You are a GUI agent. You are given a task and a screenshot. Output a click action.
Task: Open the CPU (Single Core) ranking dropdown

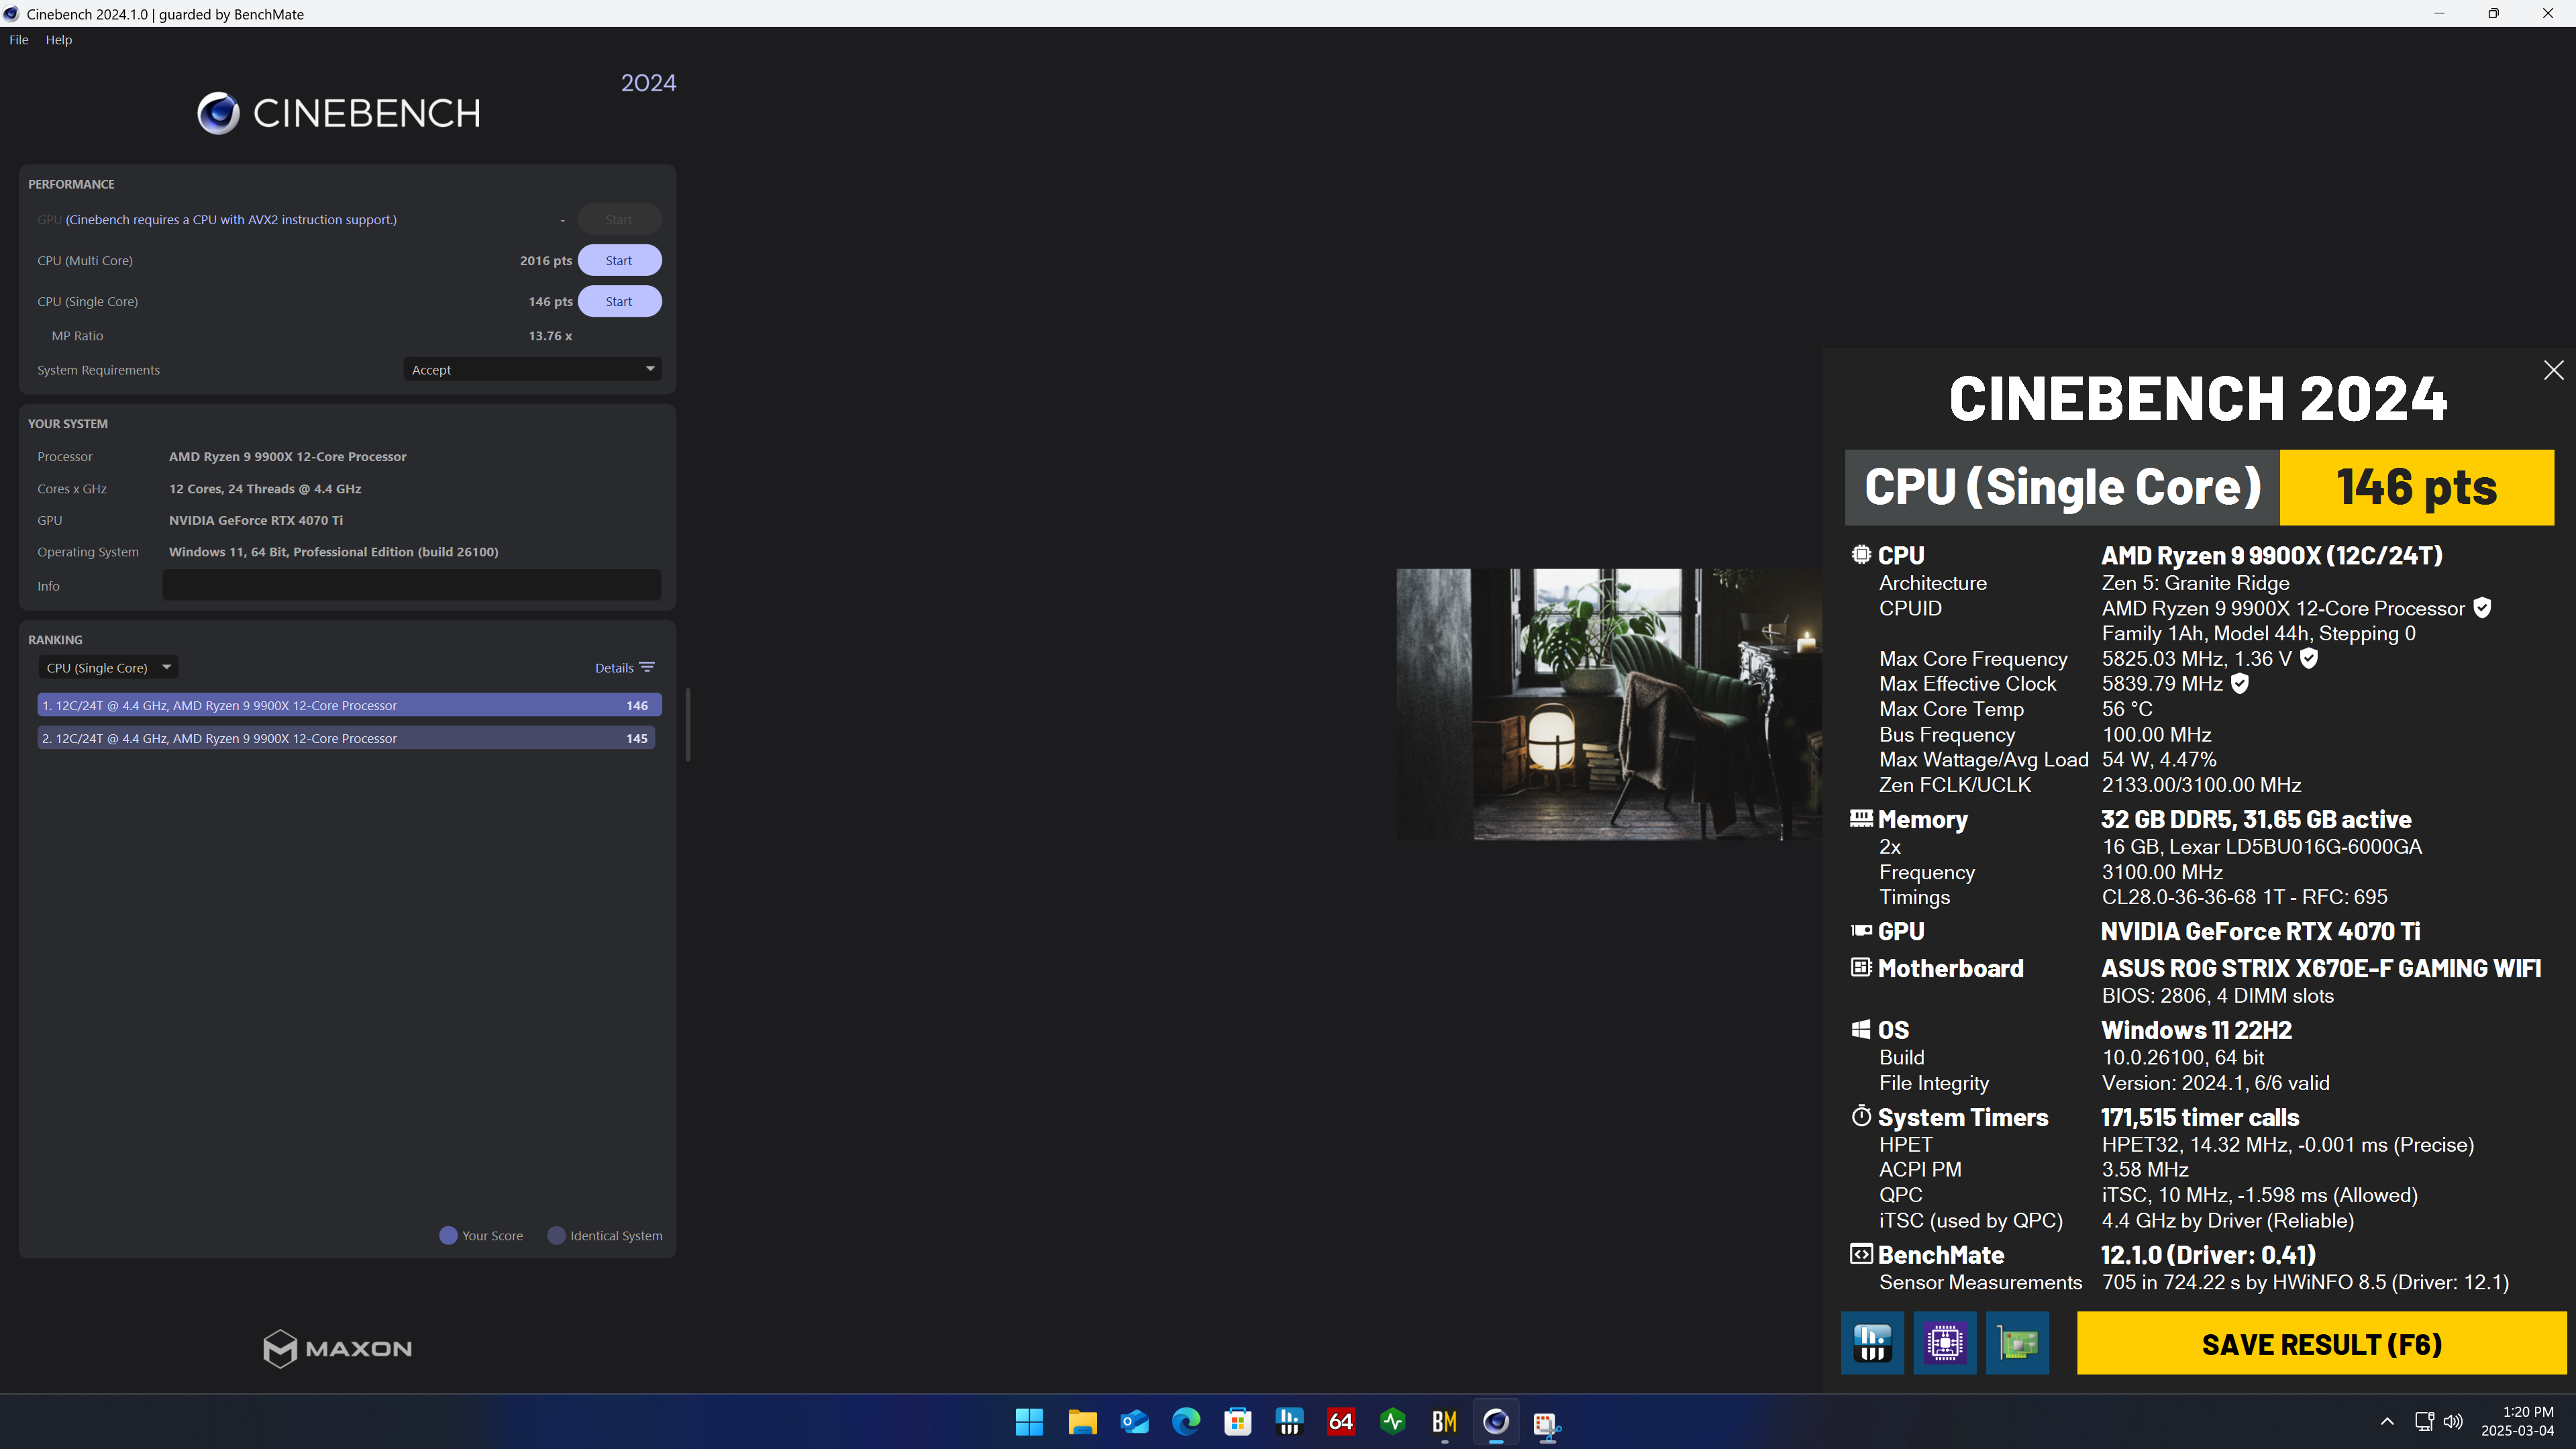[109, 667]
